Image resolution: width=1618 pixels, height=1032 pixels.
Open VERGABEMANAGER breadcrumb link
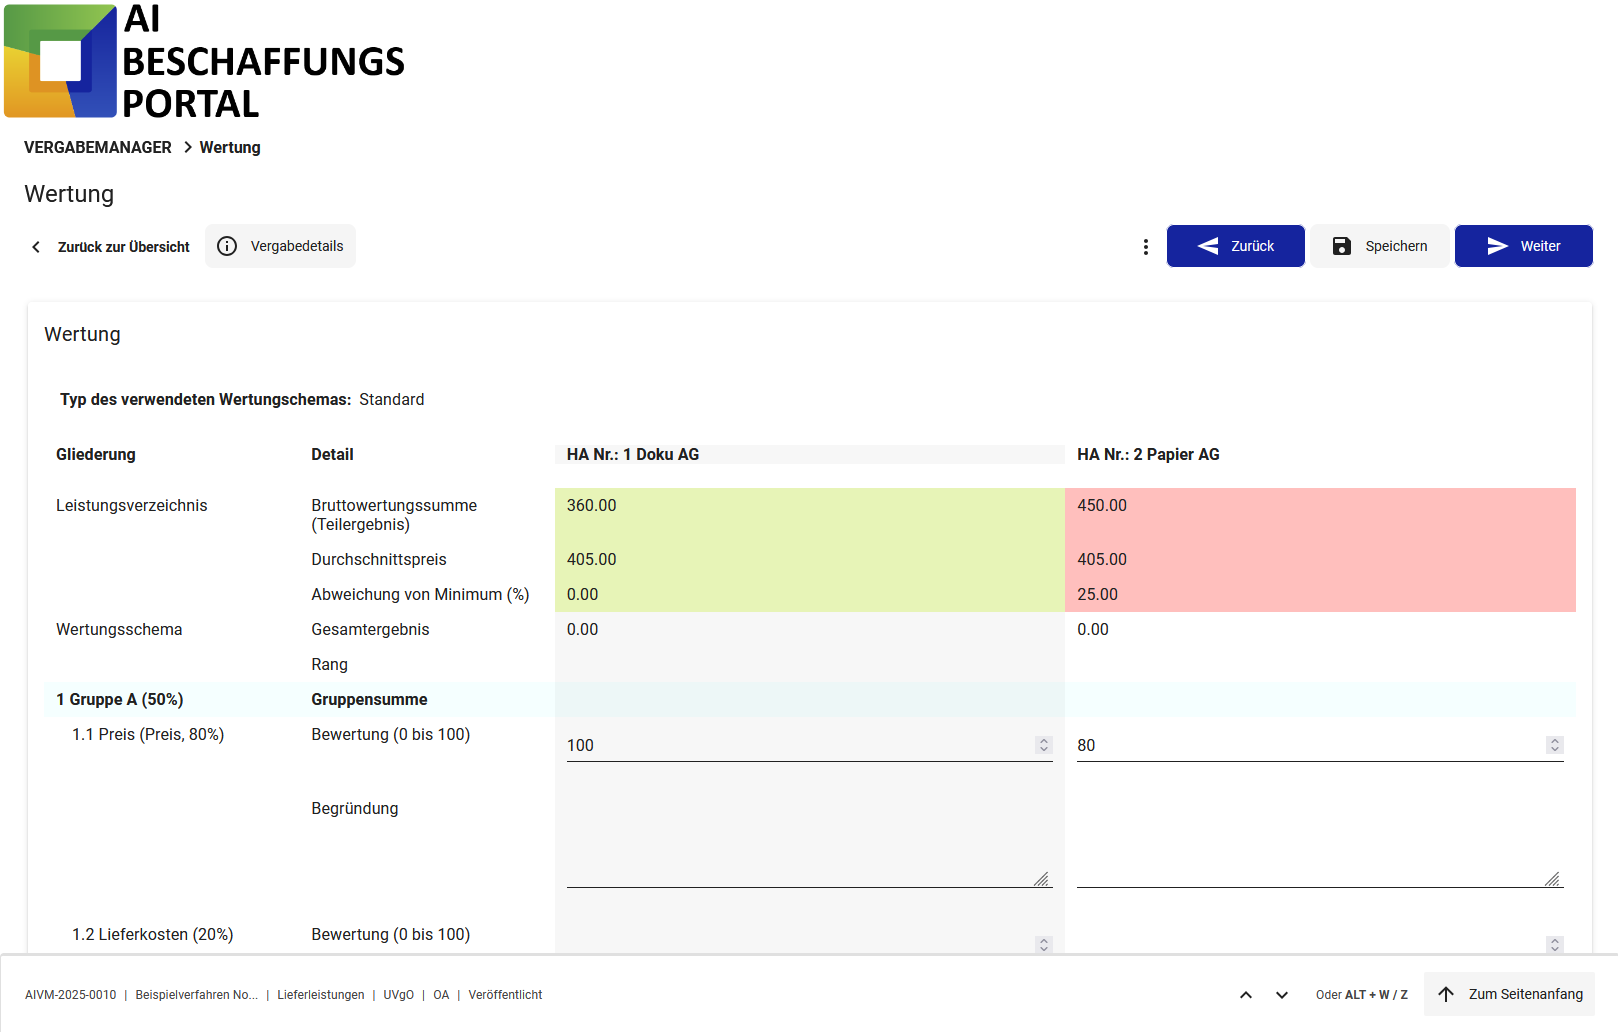click(x=98, y=147)
